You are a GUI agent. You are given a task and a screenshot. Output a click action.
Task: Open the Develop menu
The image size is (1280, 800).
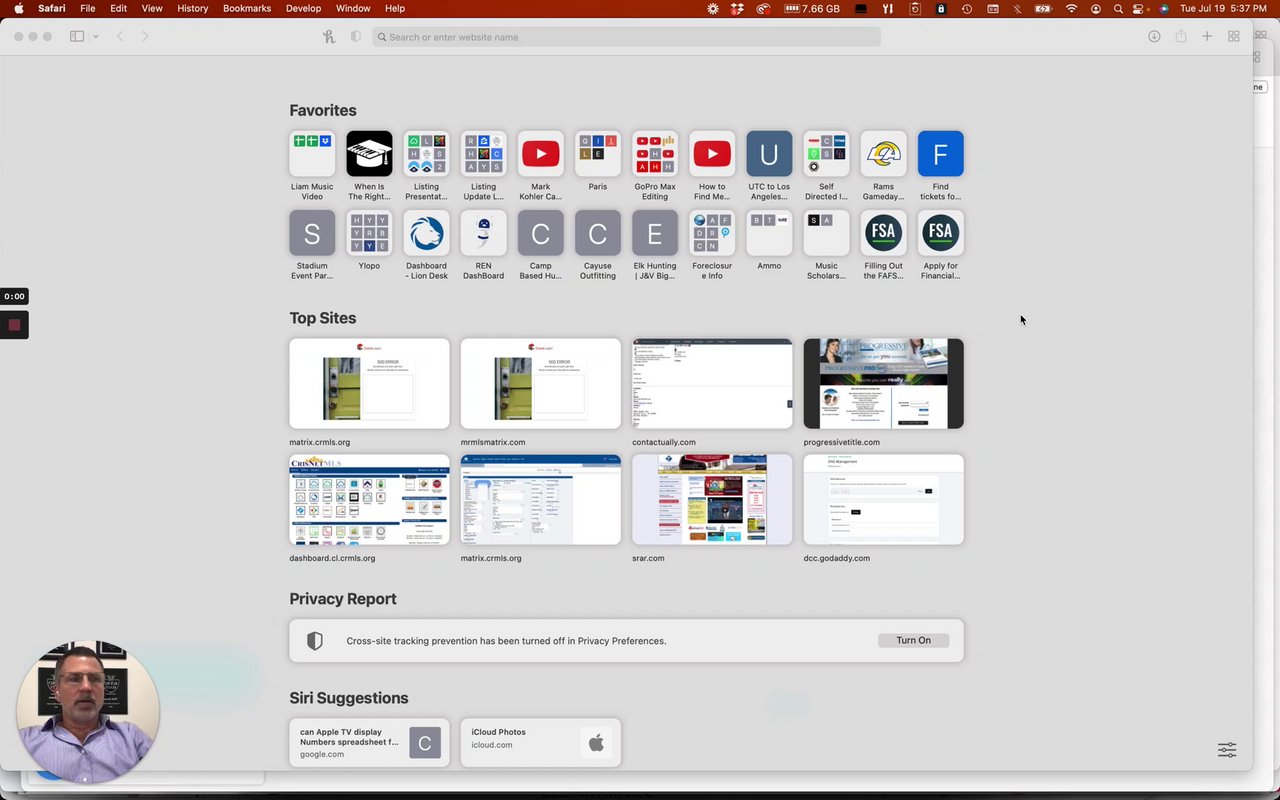click(303, 8)
